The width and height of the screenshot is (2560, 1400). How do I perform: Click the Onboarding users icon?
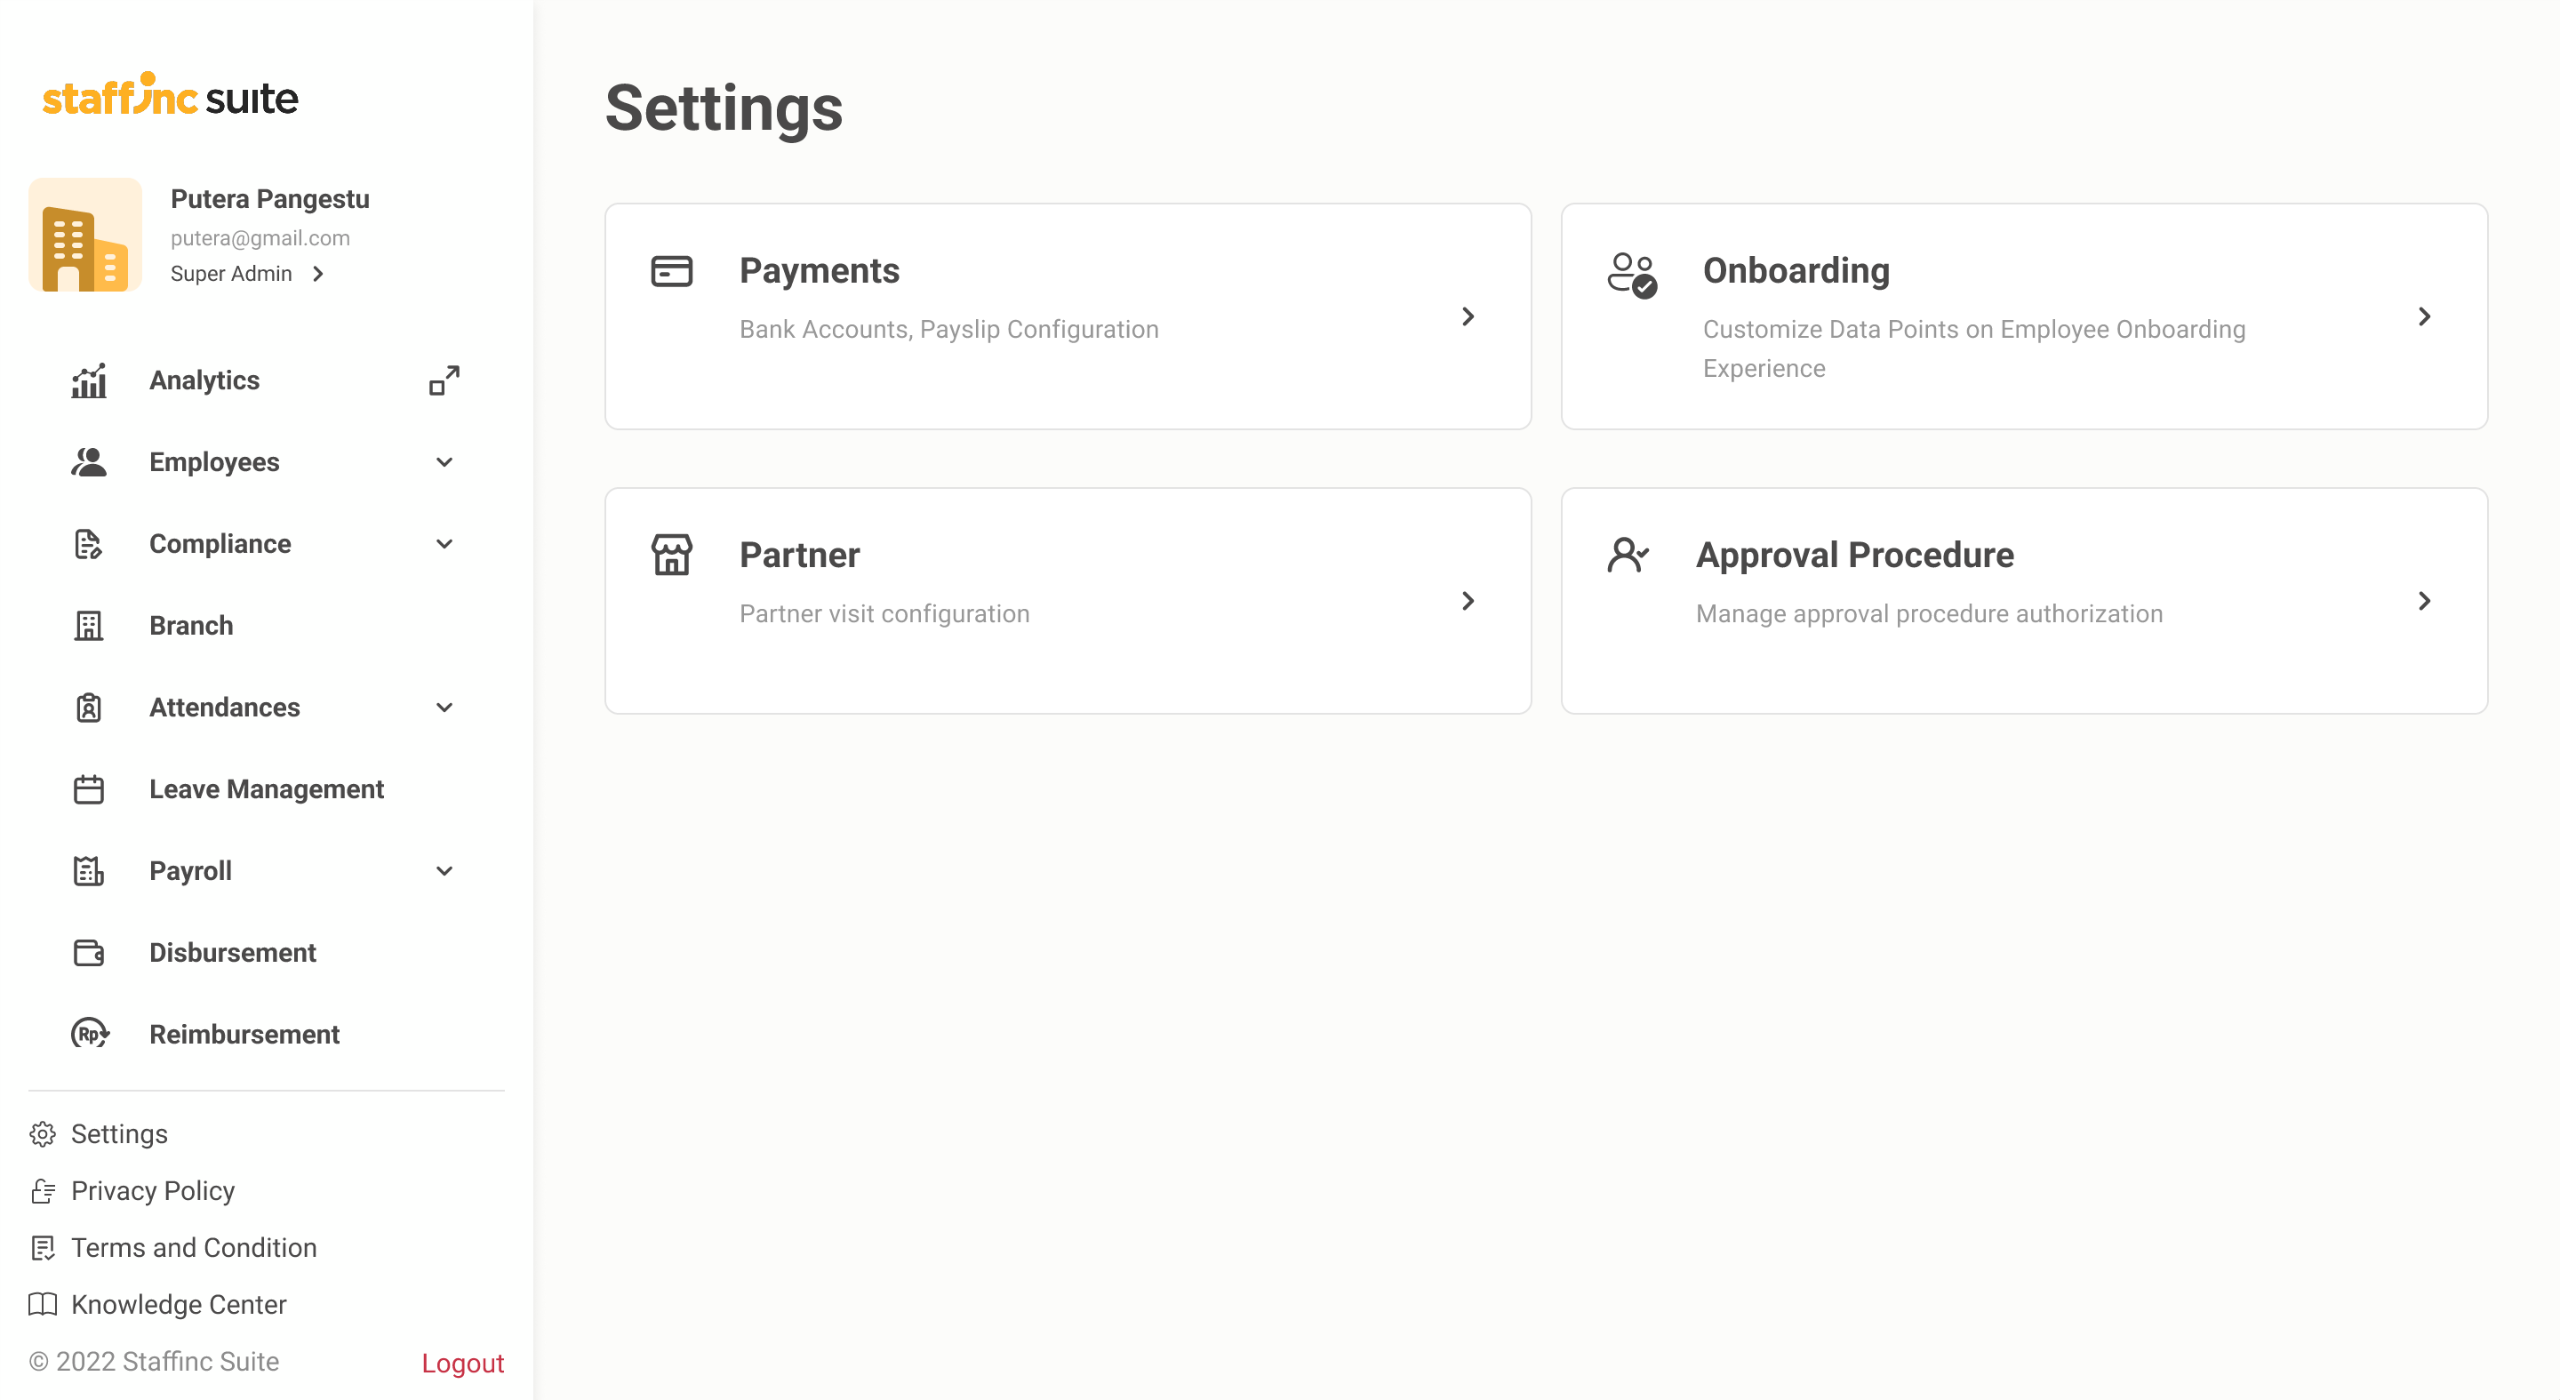click(1631, 275)
